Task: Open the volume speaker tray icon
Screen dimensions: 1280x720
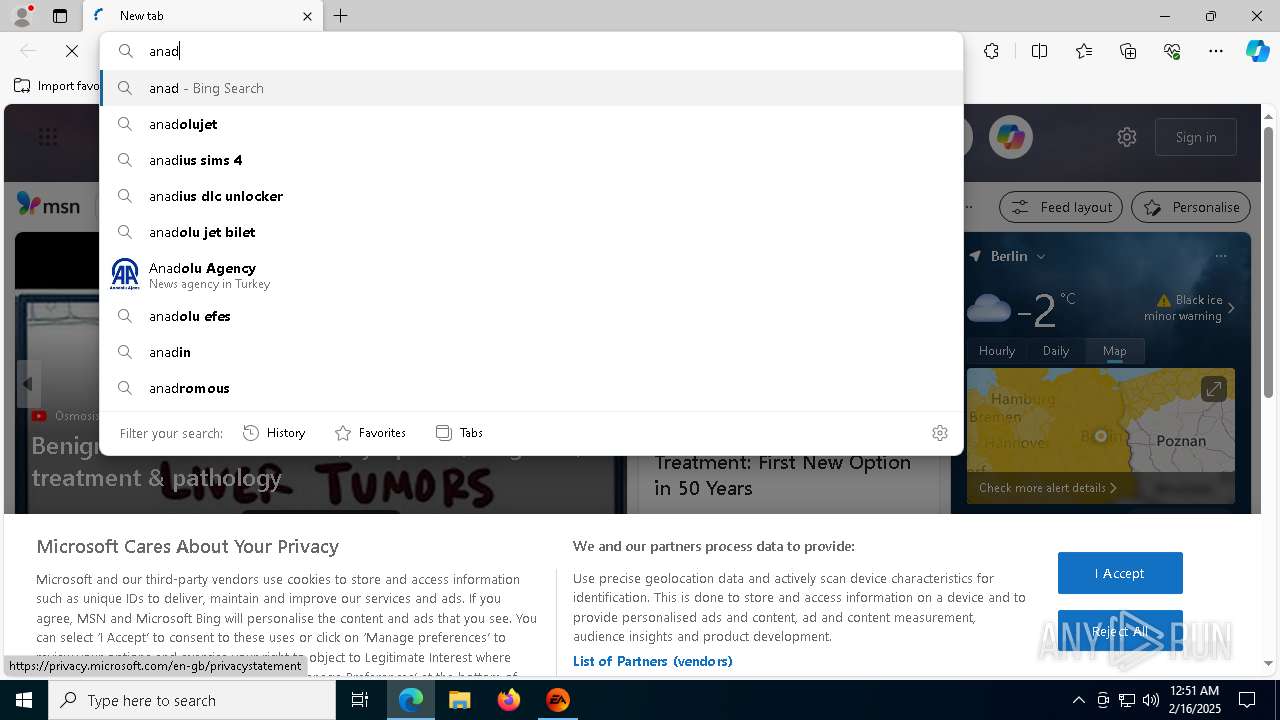Action: pyautogui.click(x=1151, y=700)
